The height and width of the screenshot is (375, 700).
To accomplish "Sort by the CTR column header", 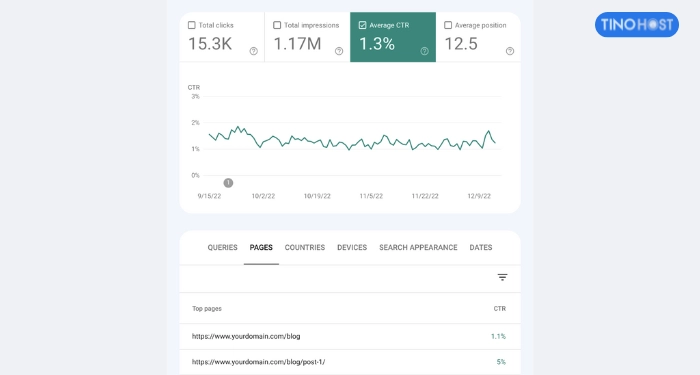I will (500, 308).
